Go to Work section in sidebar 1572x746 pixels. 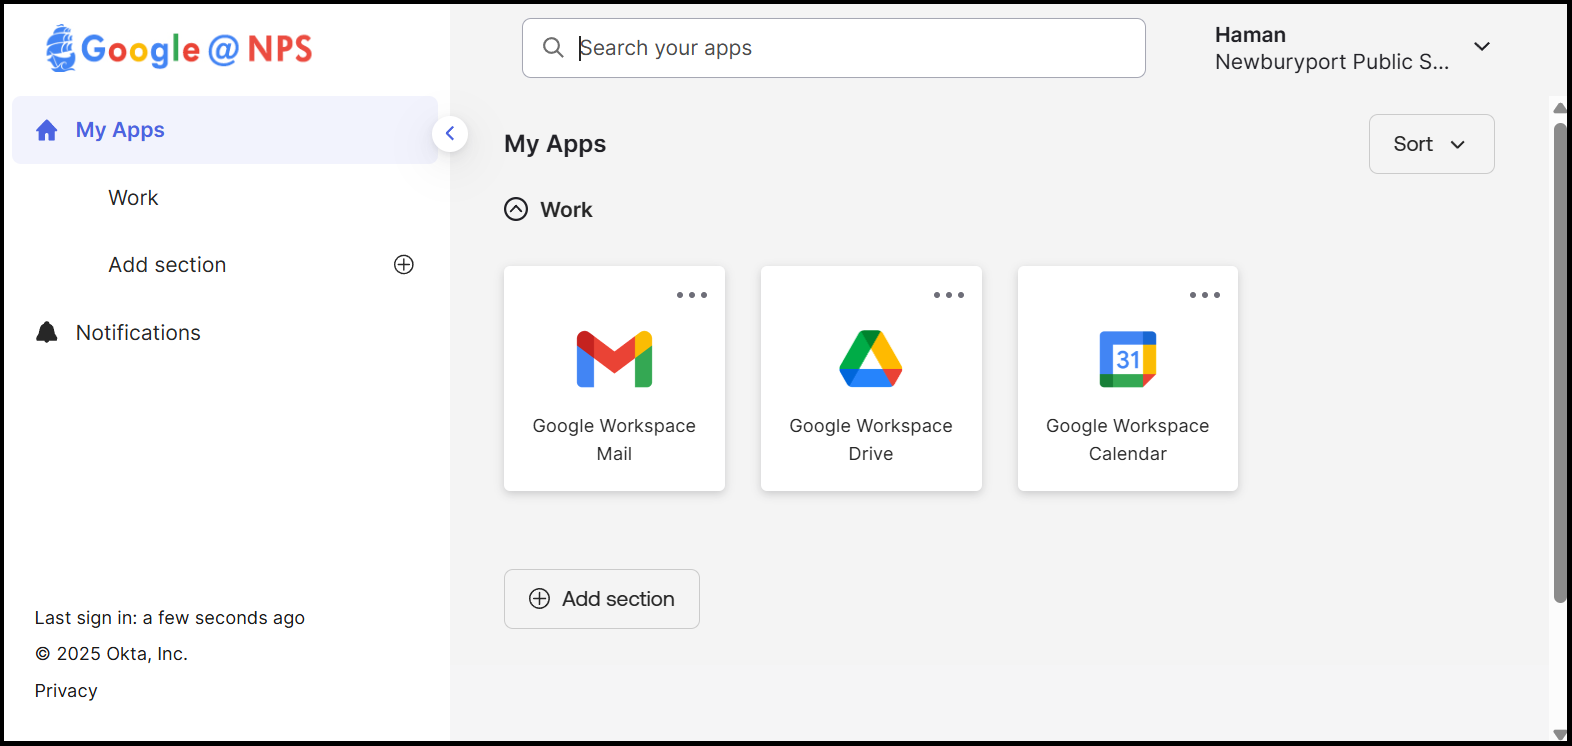[x=133, y=198]
